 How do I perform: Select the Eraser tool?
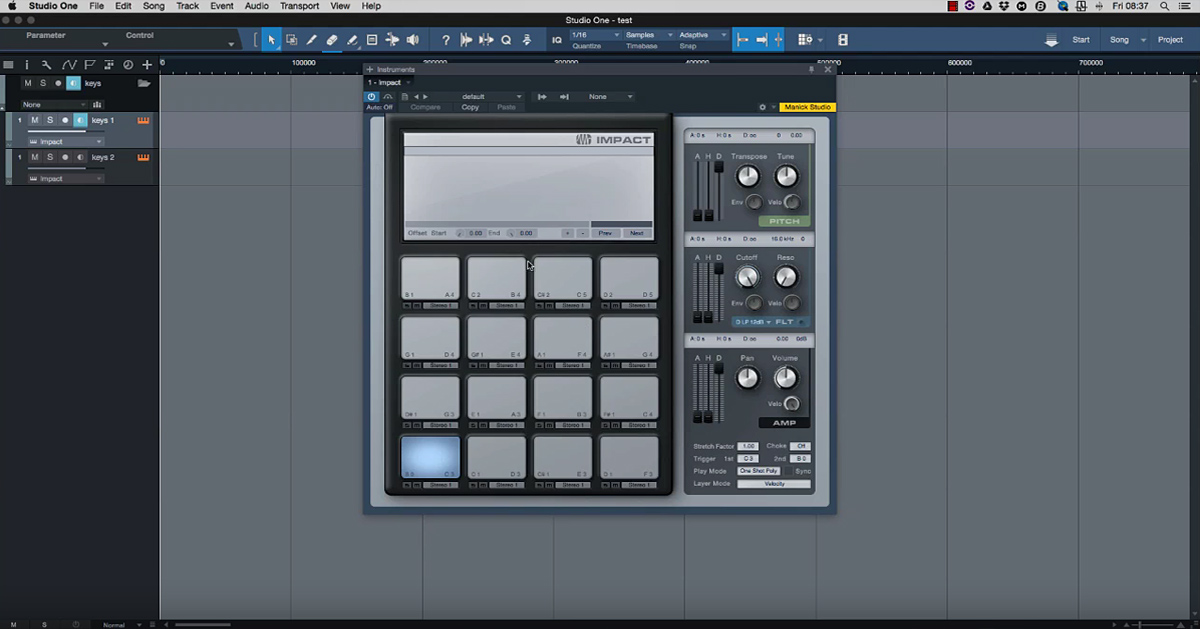tap(332, 40)
